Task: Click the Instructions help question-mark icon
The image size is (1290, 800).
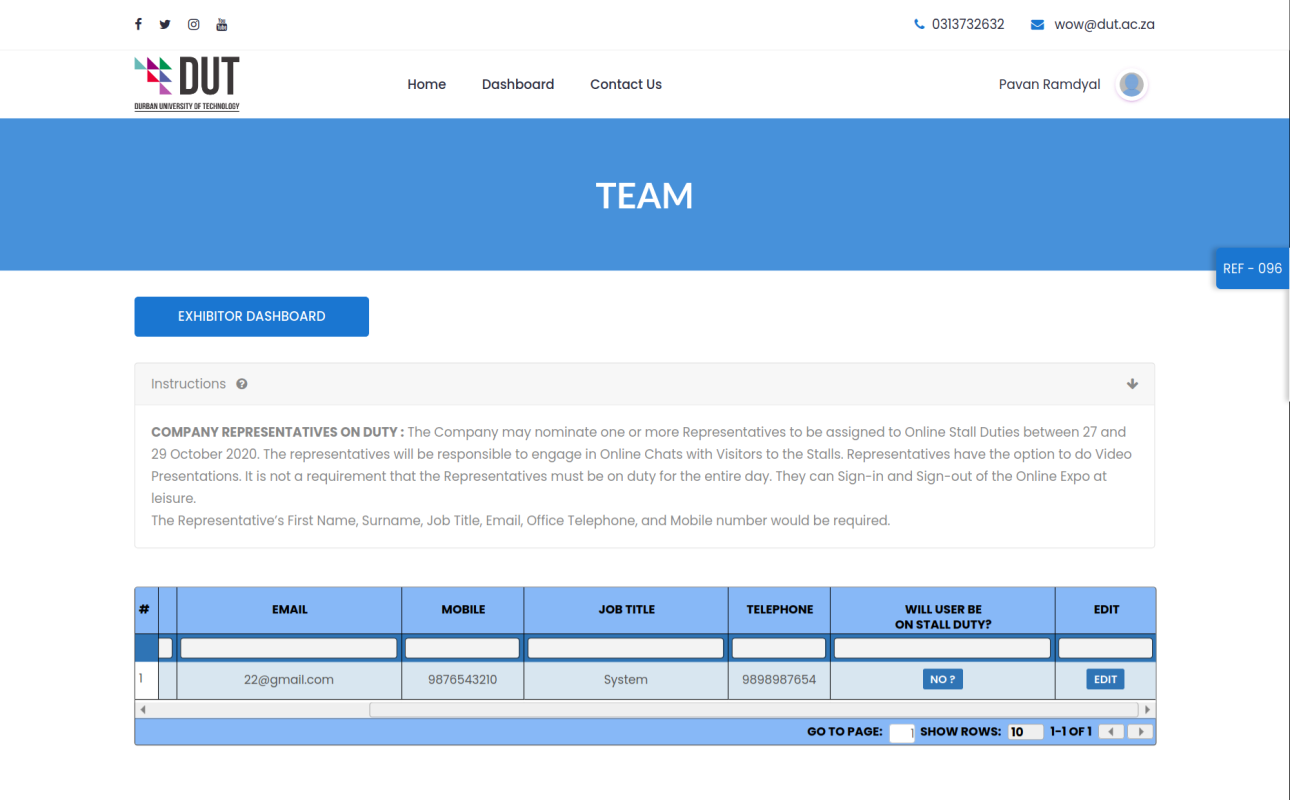Action: tap(242, 384)
